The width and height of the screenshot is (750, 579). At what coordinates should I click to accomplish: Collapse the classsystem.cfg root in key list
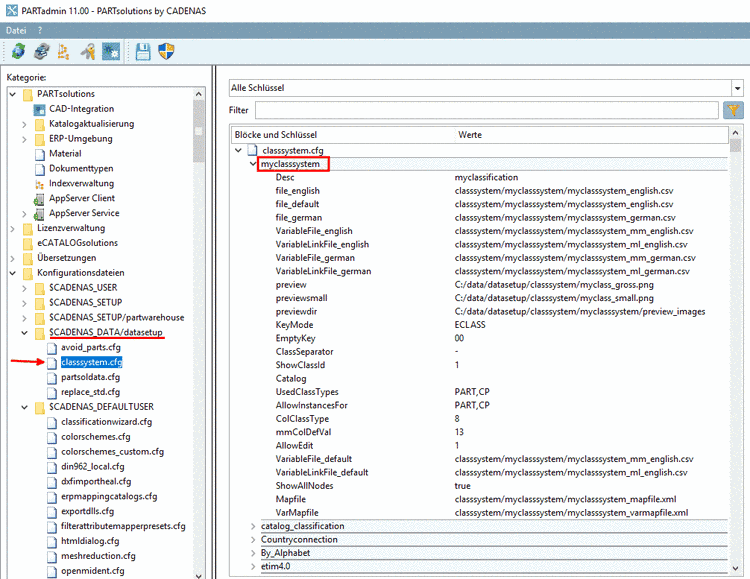238,151
